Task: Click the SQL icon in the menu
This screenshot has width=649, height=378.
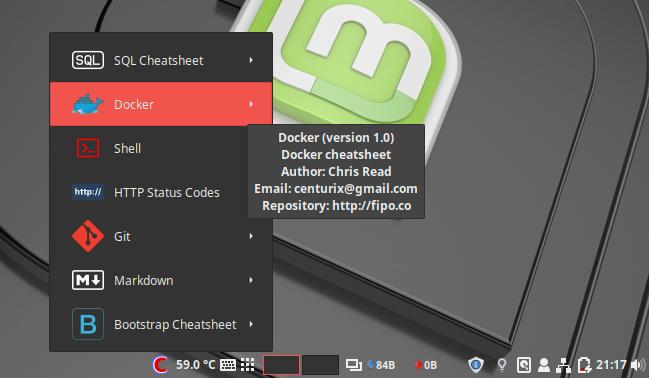Action: pyautogui.click(x=88, y=60)
